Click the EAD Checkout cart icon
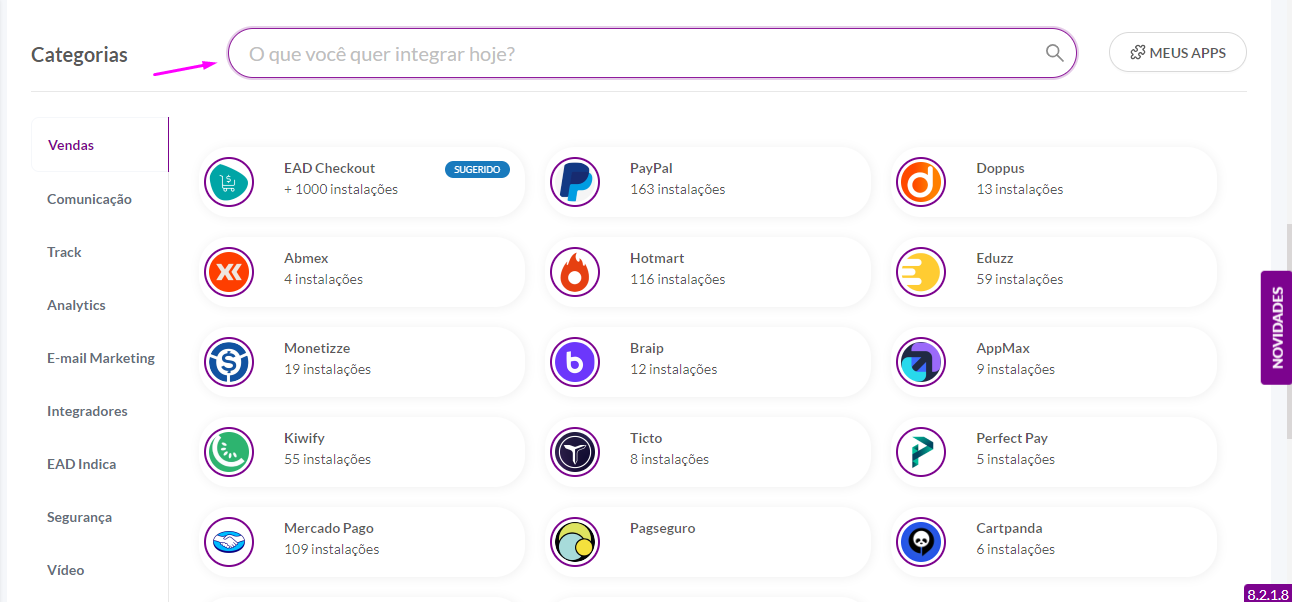The width and height of the screenshot is (1292, 602). coord(229,182)
